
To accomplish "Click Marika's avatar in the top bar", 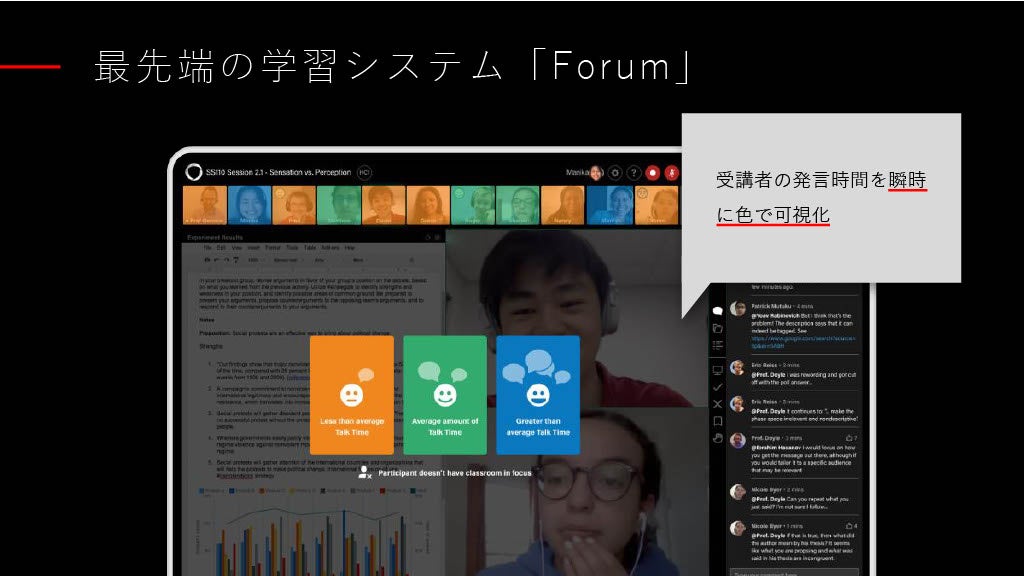I will point(596,171).
